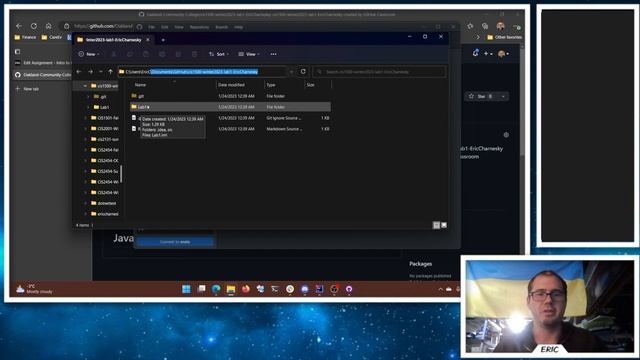Click New tab in Edge sidebar

point(27,89)
